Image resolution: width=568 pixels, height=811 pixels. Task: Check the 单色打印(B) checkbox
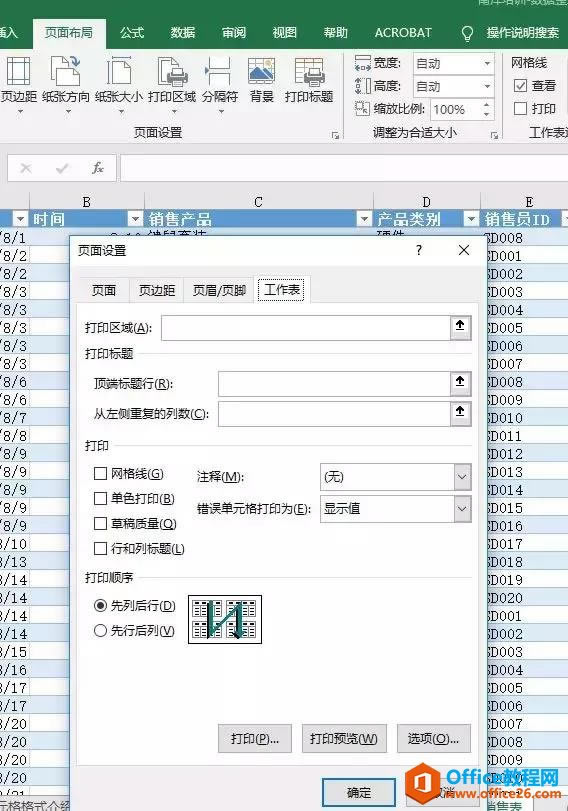[100, 498]
